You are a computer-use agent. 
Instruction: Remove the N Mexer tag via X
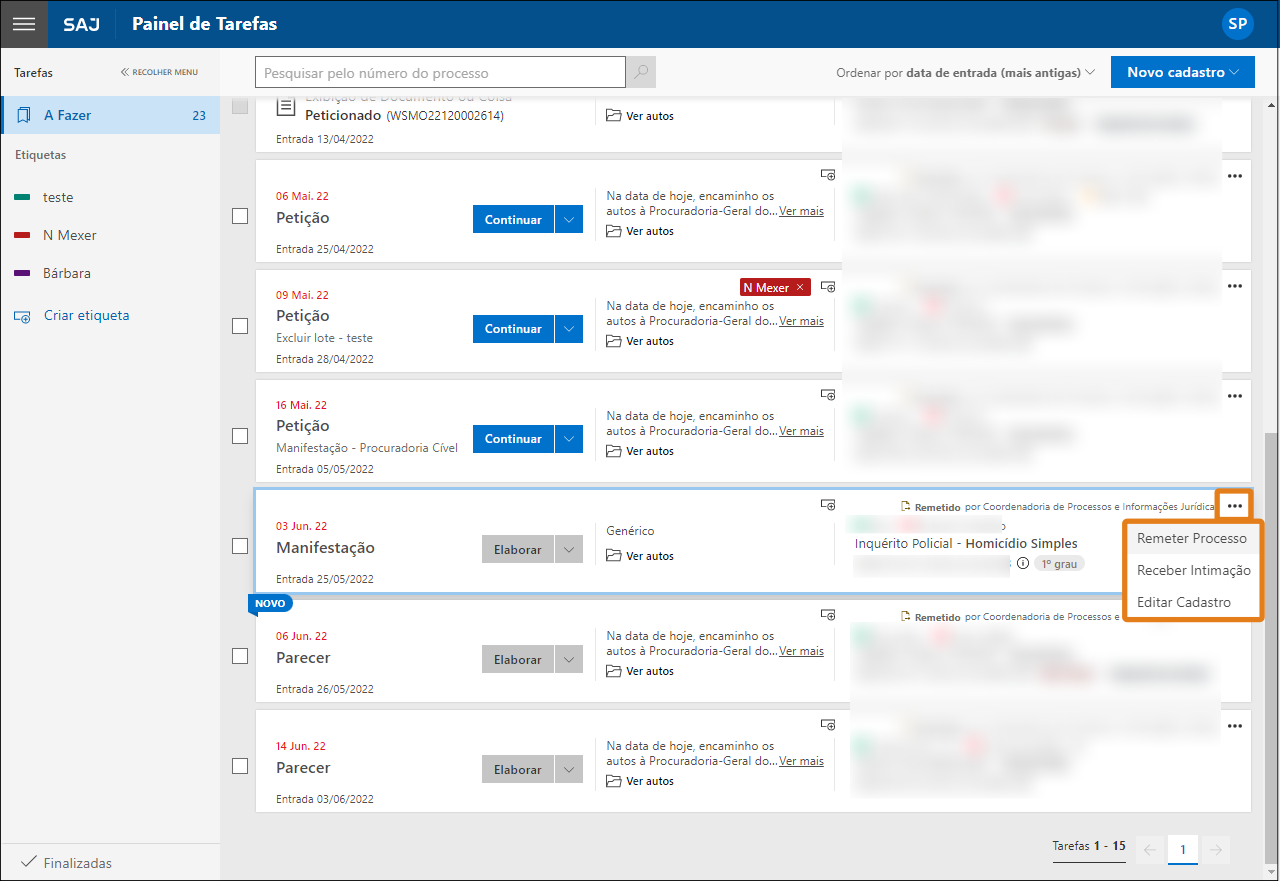(800, 288)
